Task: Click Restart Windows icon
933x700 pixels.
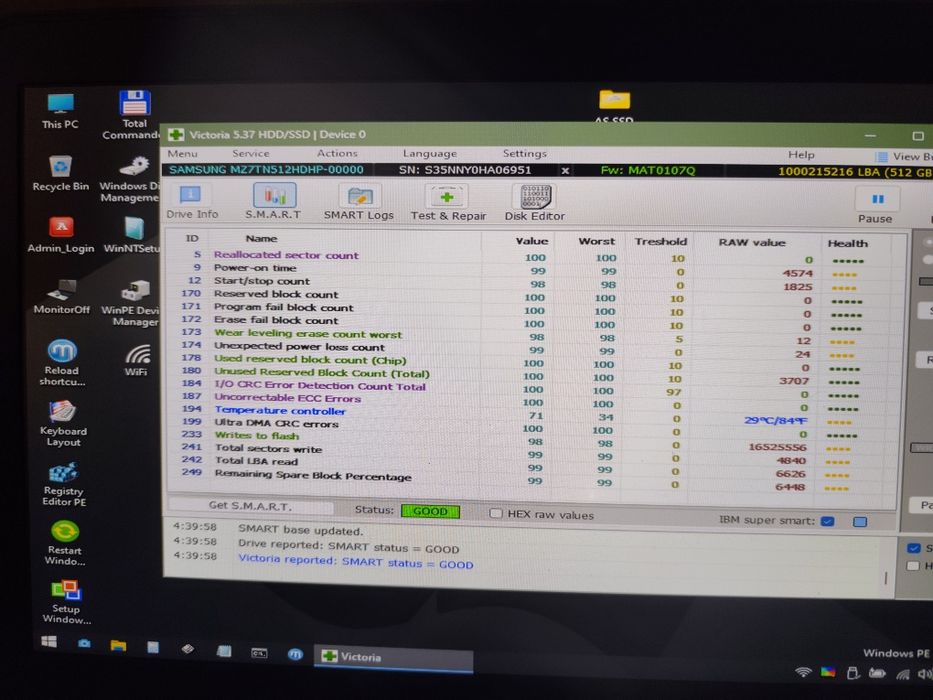Action: coord(65,543)
